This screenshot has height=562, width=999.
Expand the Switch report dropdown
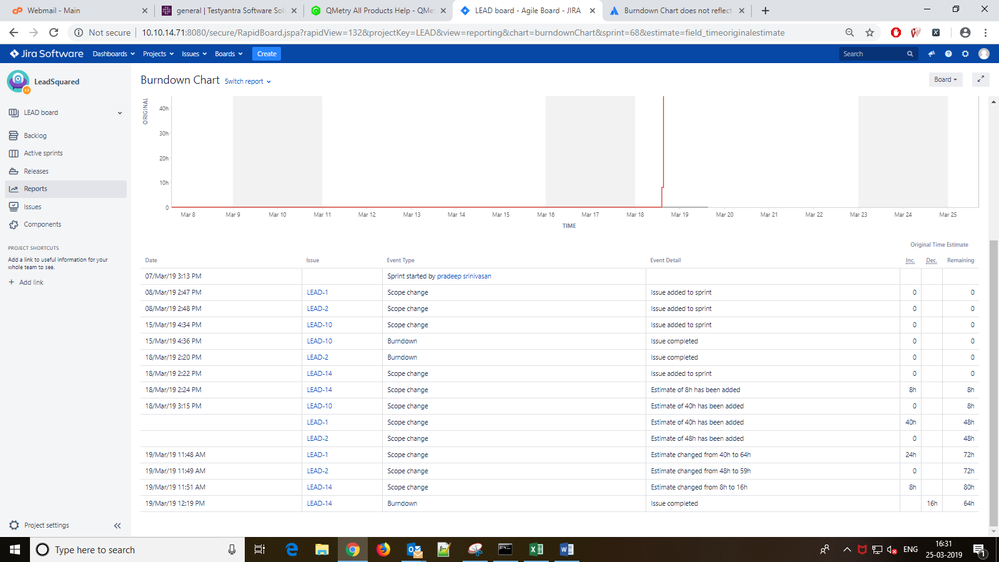tap(248, 82)
